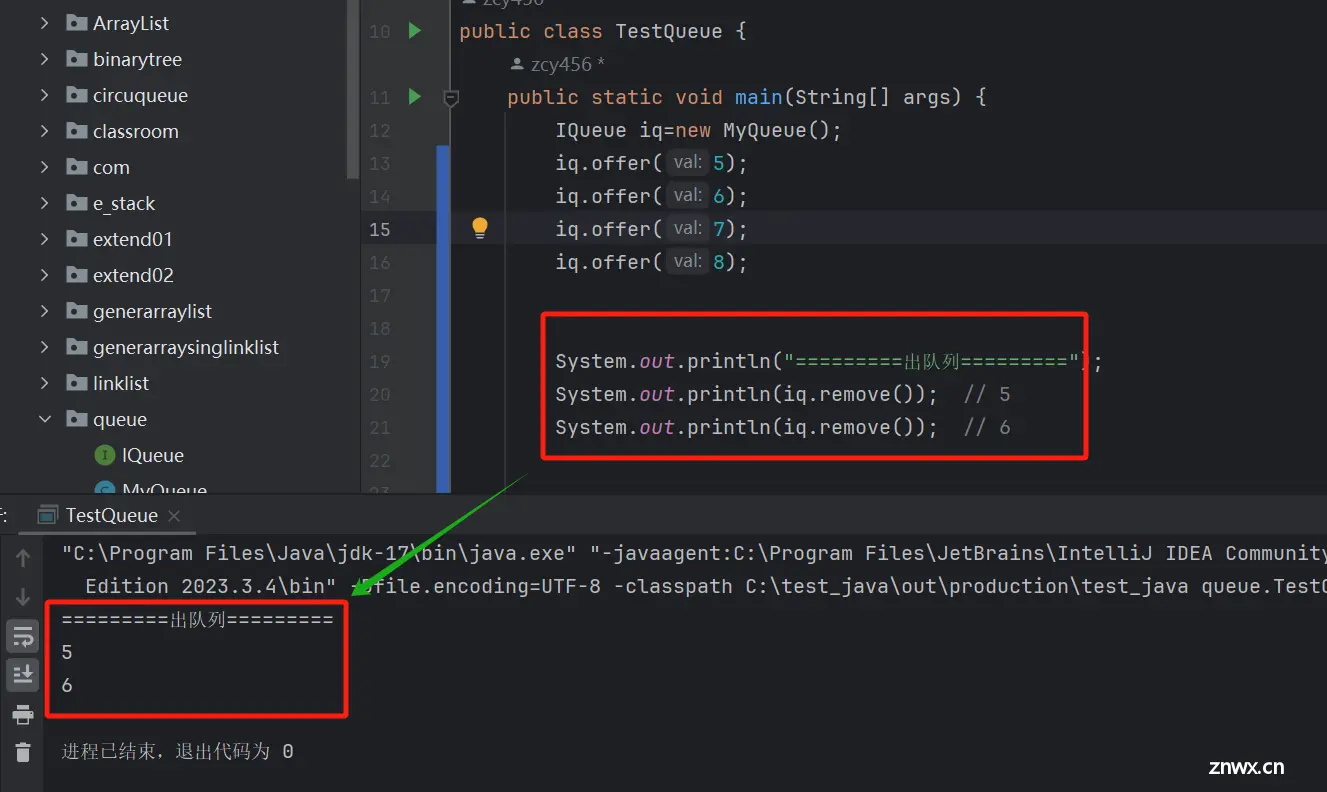
Task: Click the yellow lightbulb quick-fix icon
Action: click(480, 228)
